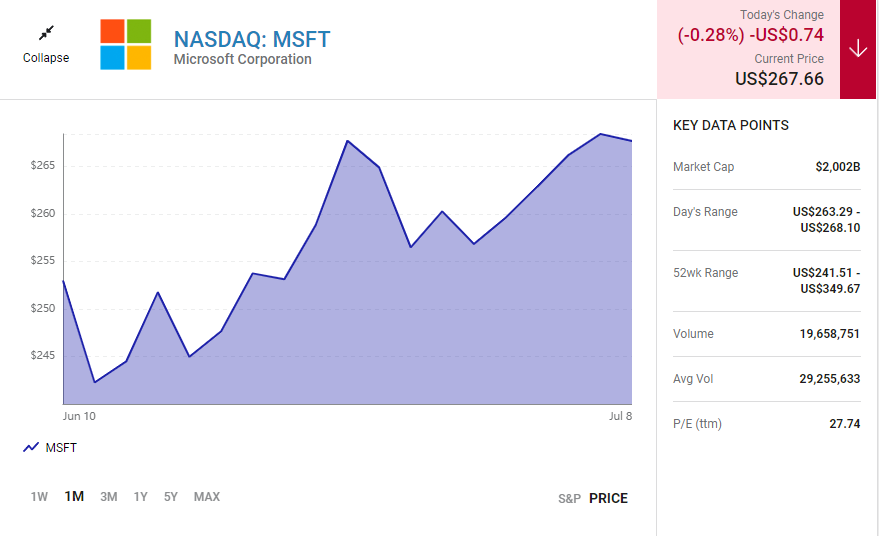
Task: Click the Market Cap value $2,002B
Action: [837, 167]
